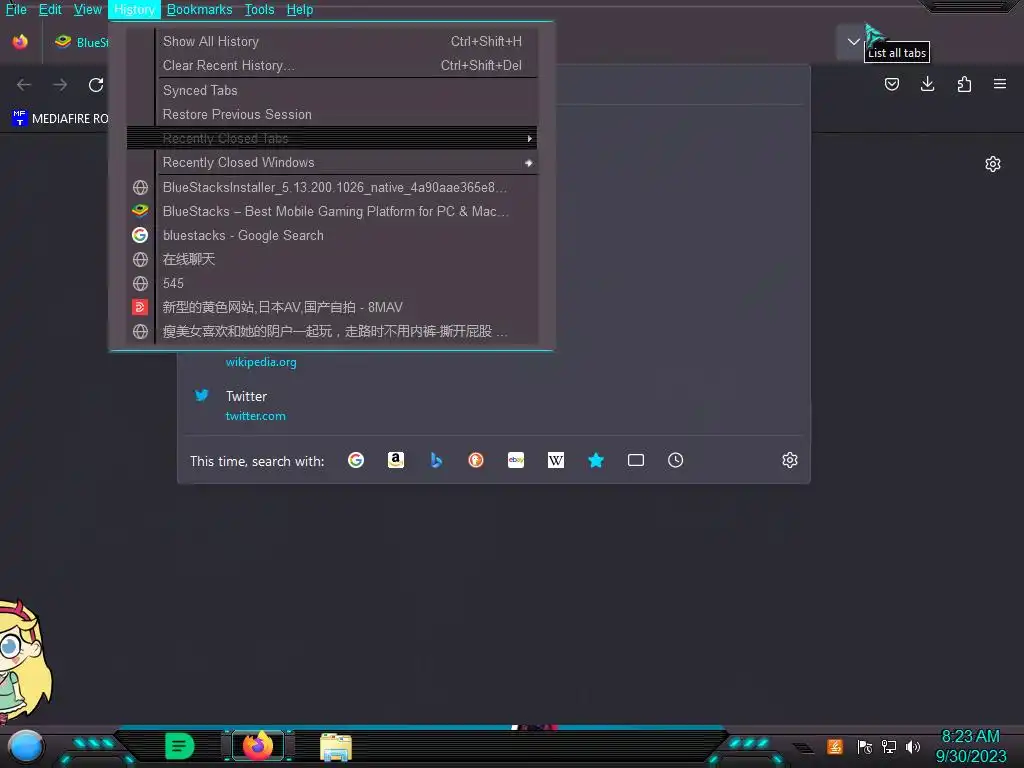Open the MEDIAFIRE bookmark
1024x768 pixels.
tap(60, 118)
